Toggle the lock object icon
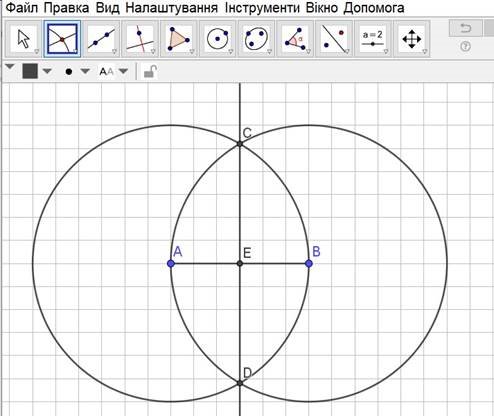 150,71
